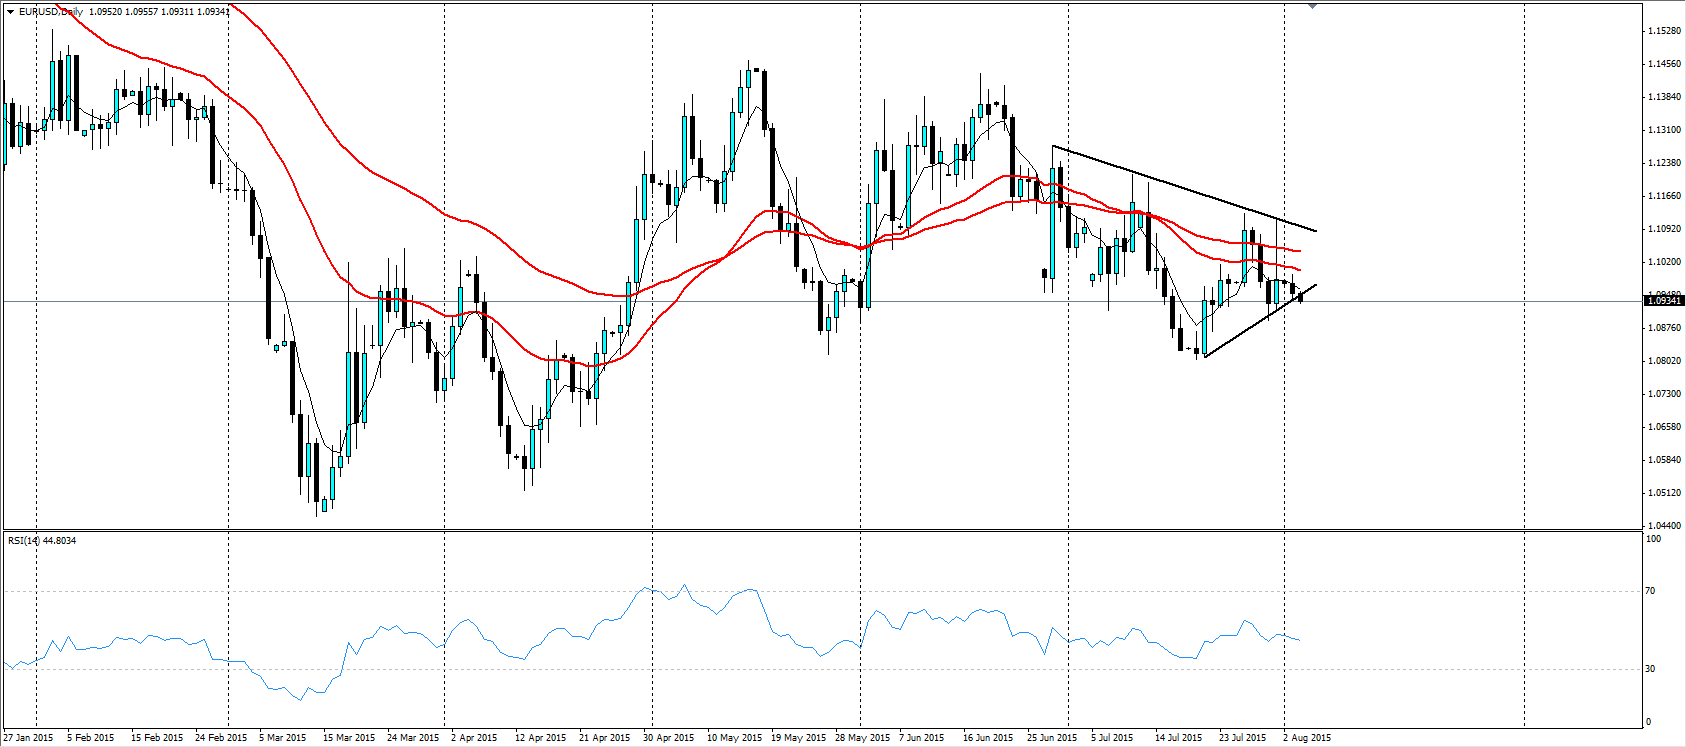Click the 5 Feb 2015 date label
This screenshot has width=1686, height=747.
pyautogui.click(x=91, y=738)
